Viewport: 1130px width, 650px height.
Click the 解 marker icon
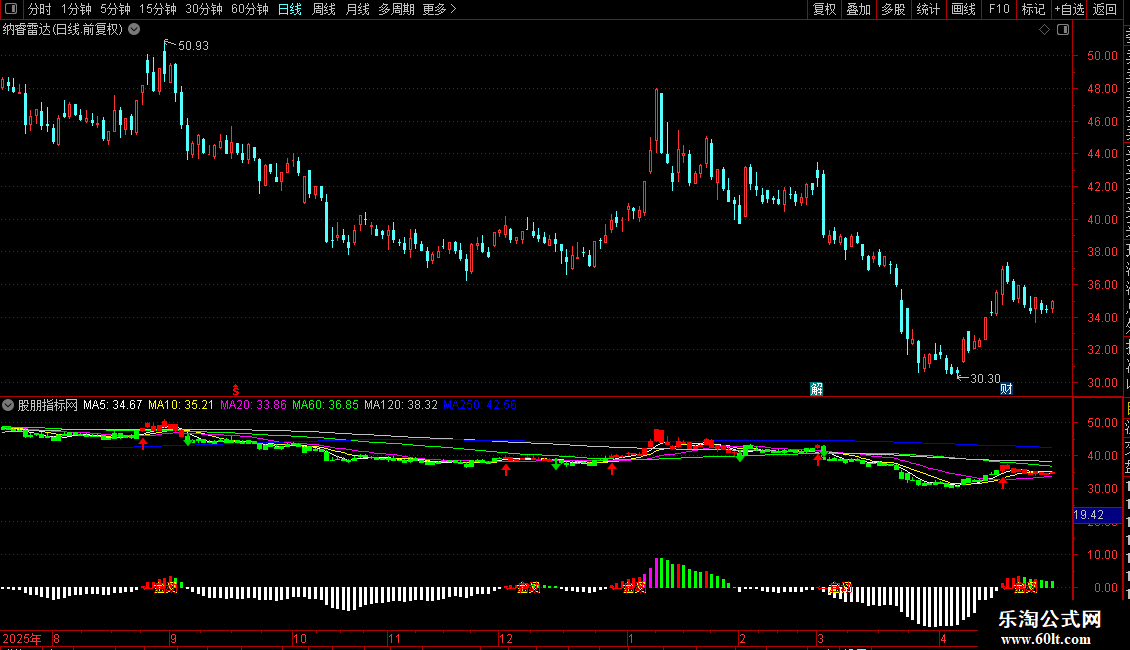(x=817, y=389)
